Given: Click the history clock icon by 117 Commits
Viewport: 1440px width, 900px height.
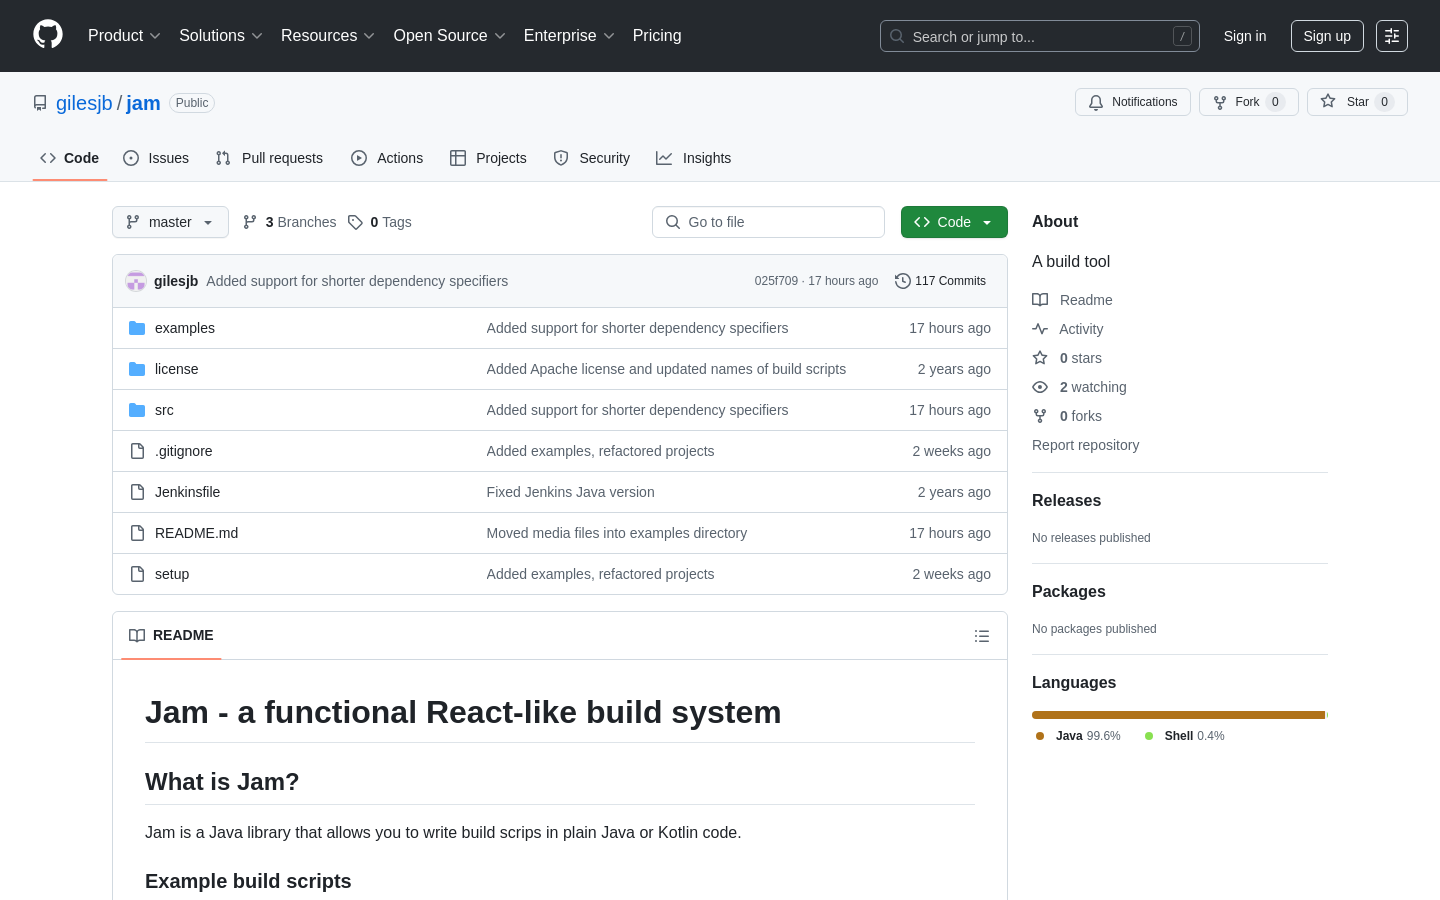Looking at the screenshot, I should (x=903, y=281).
